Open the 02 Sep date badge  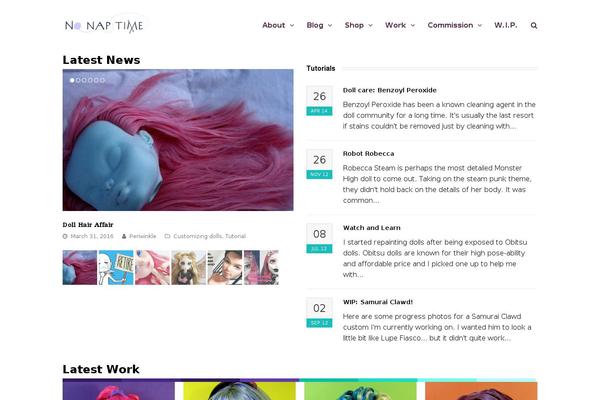[x=319, y=313]
